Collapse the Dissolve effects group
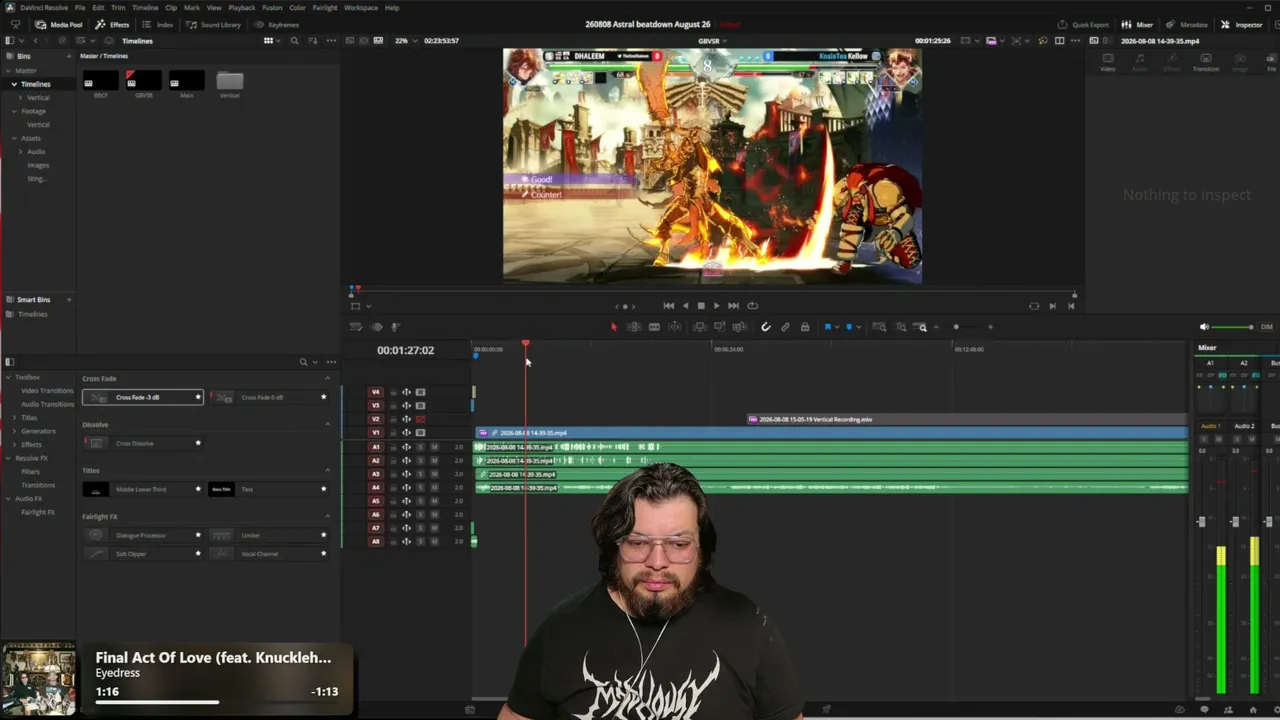Viewport: 1280px width, 720px height. [327, 425]
